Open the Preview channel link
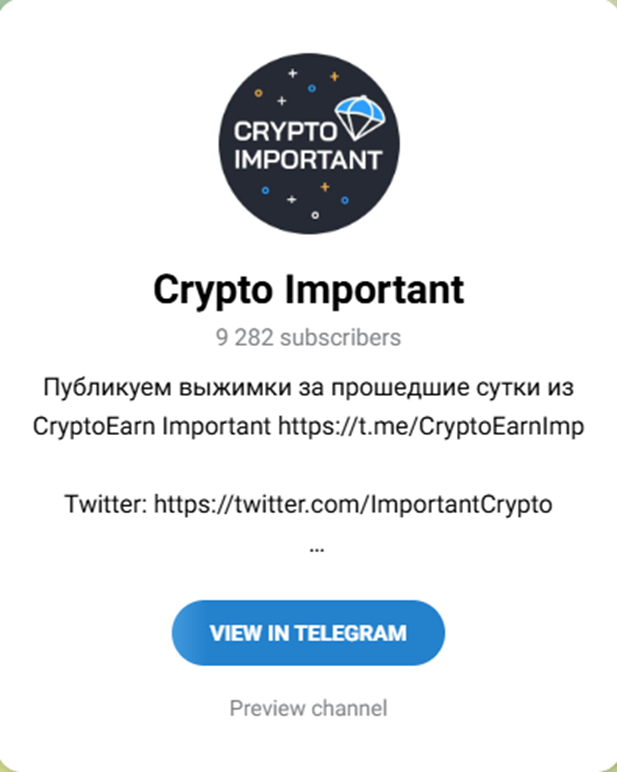 (x=309, y=708)
